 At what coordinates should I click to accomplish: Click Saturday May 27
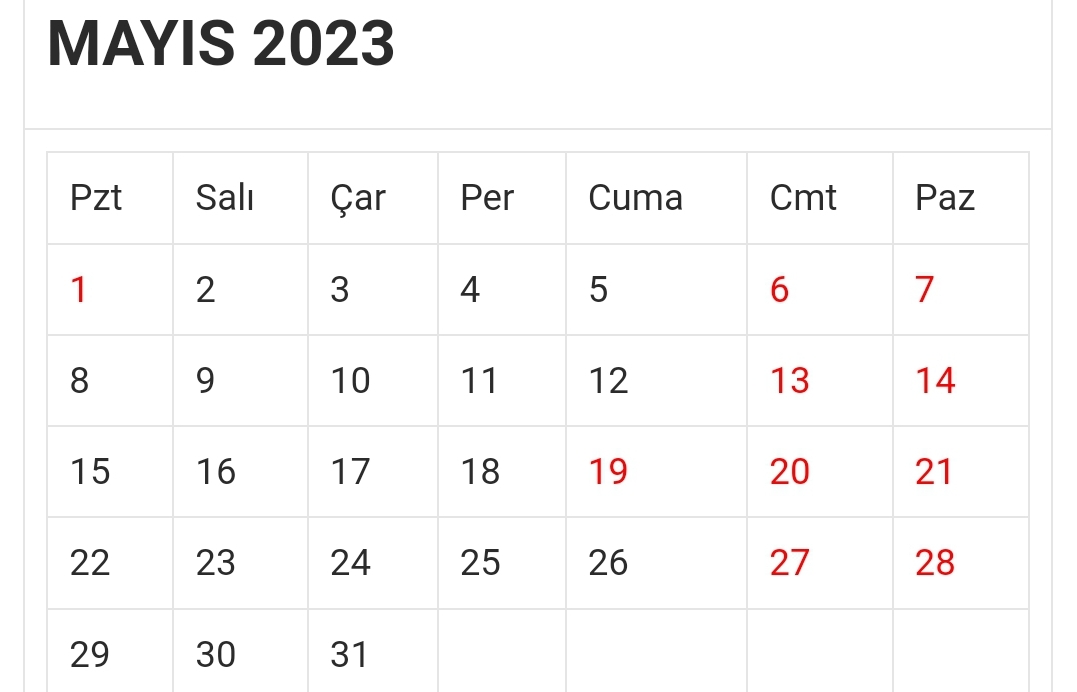[x=789, y=563]
